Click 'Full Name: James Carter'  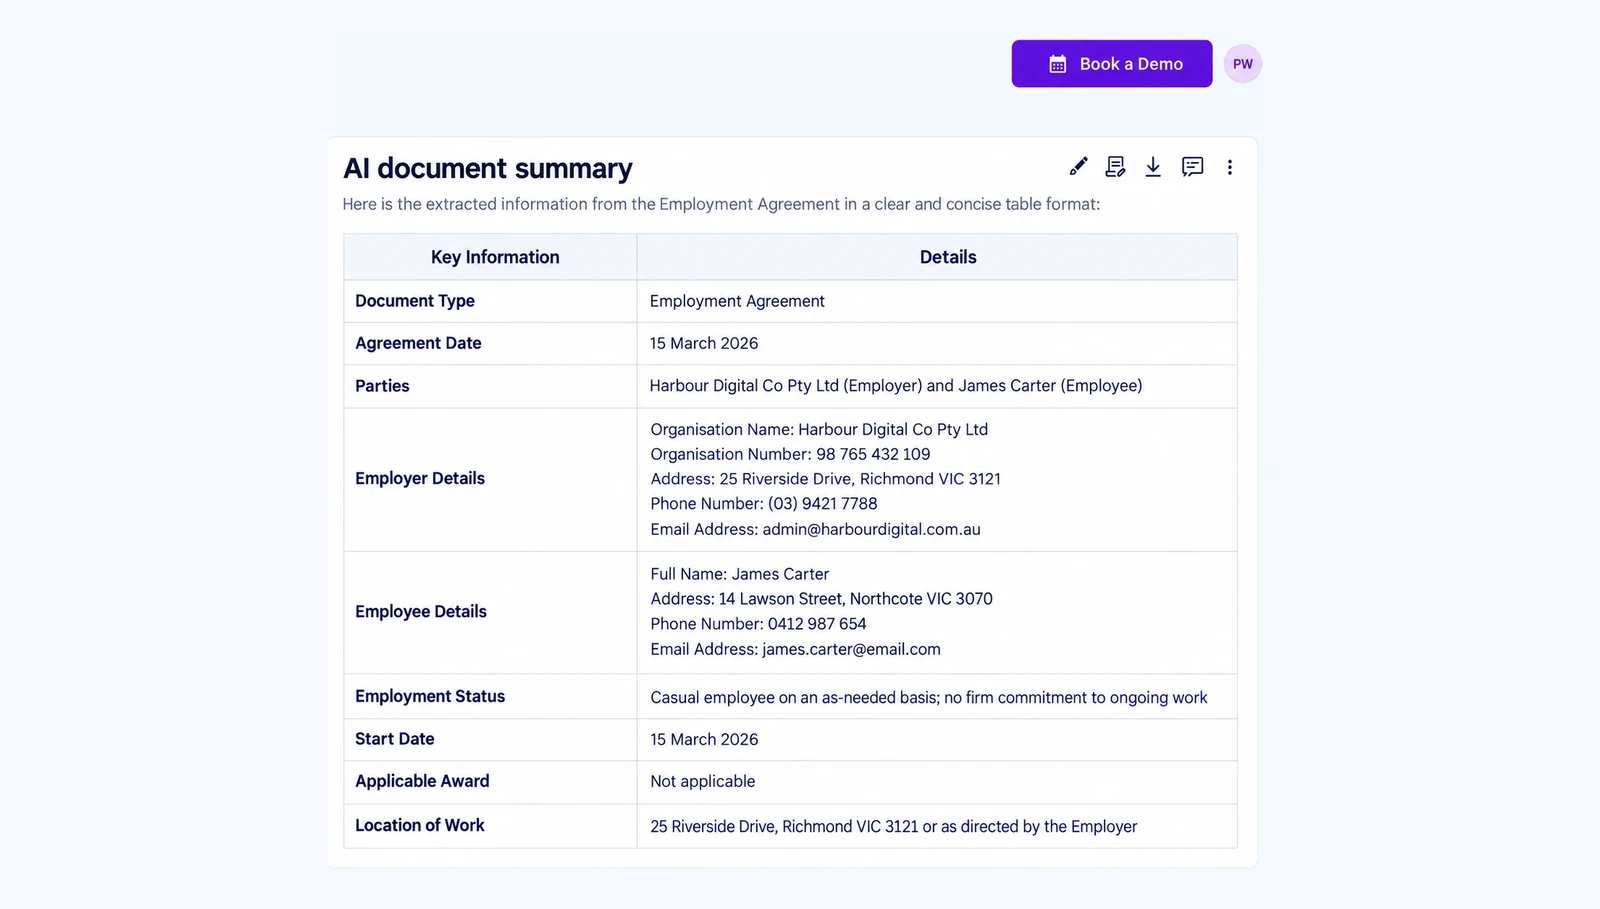click(740, 574)
